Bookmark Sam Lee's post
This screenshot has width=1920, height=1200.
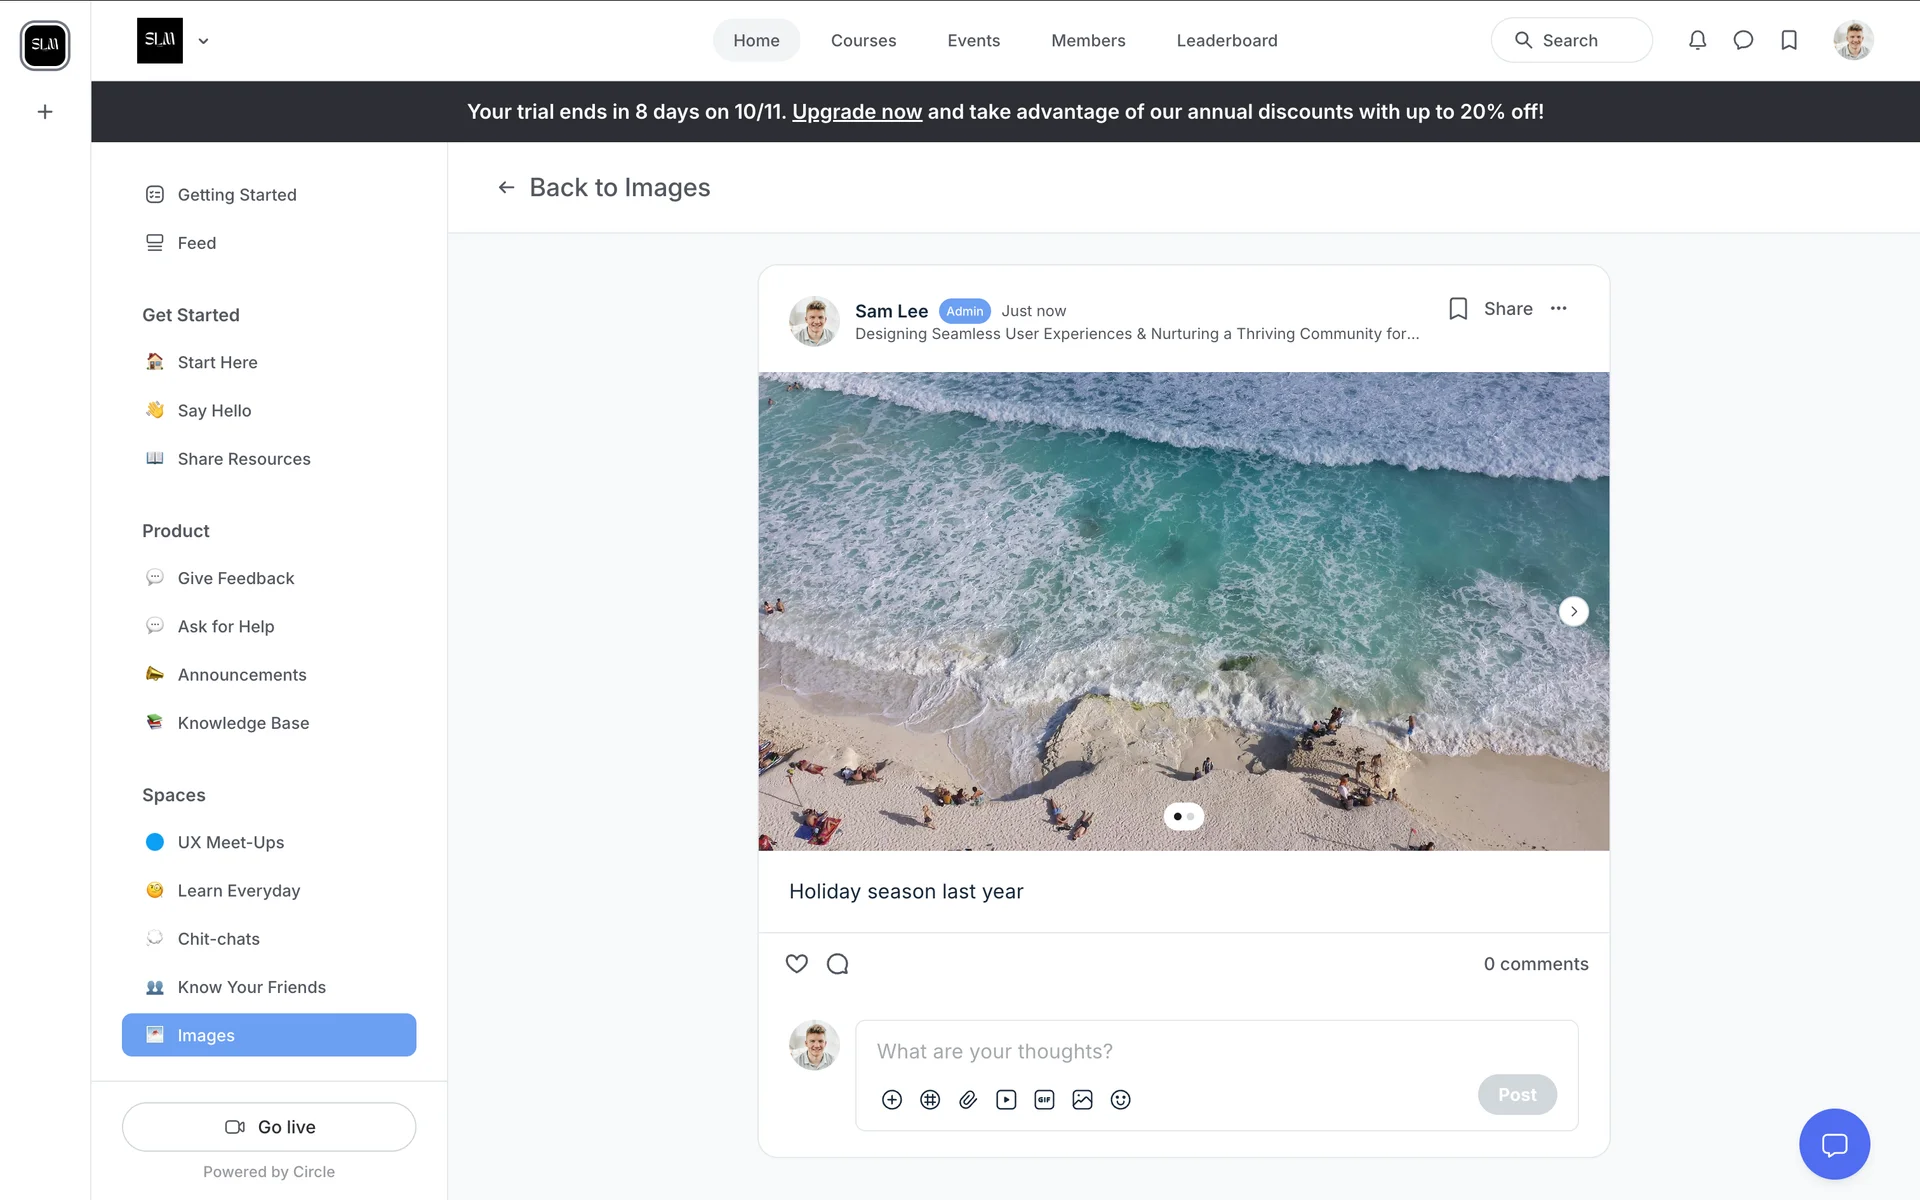click(x=1458, y=309)
